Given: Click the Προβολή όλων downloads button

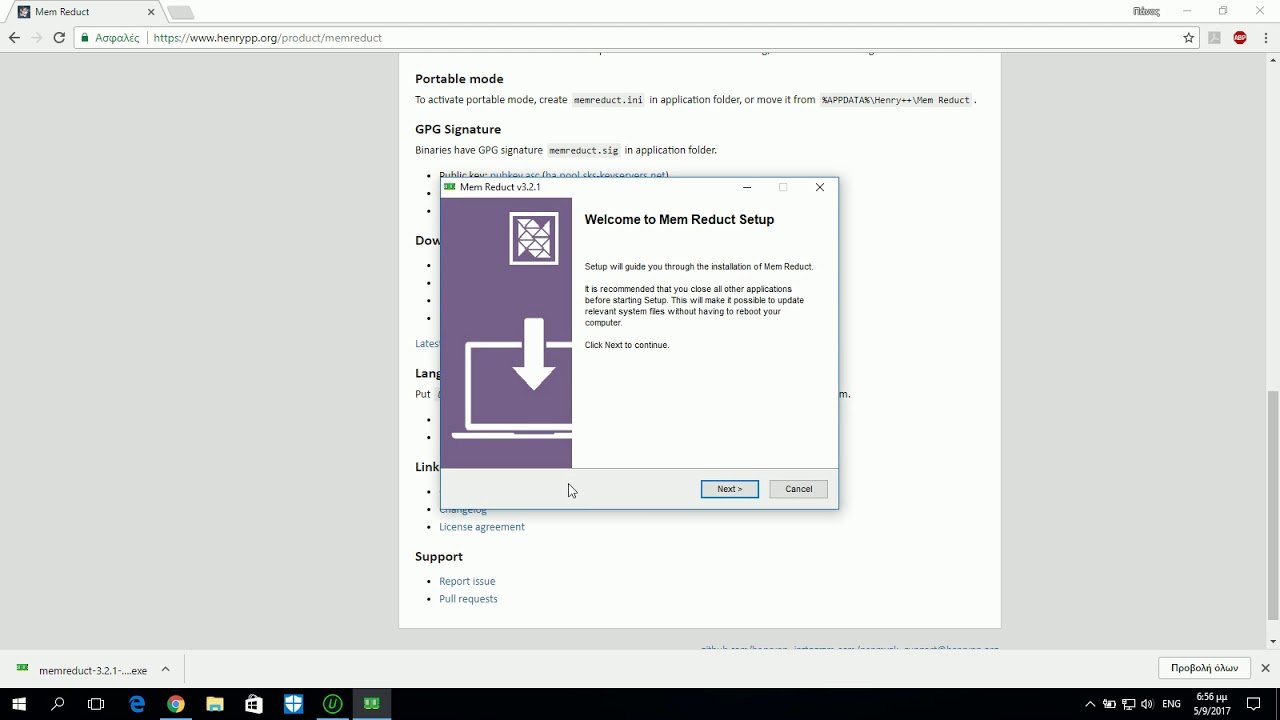Looking at the screenshot, I should [x=1205, y=668].
